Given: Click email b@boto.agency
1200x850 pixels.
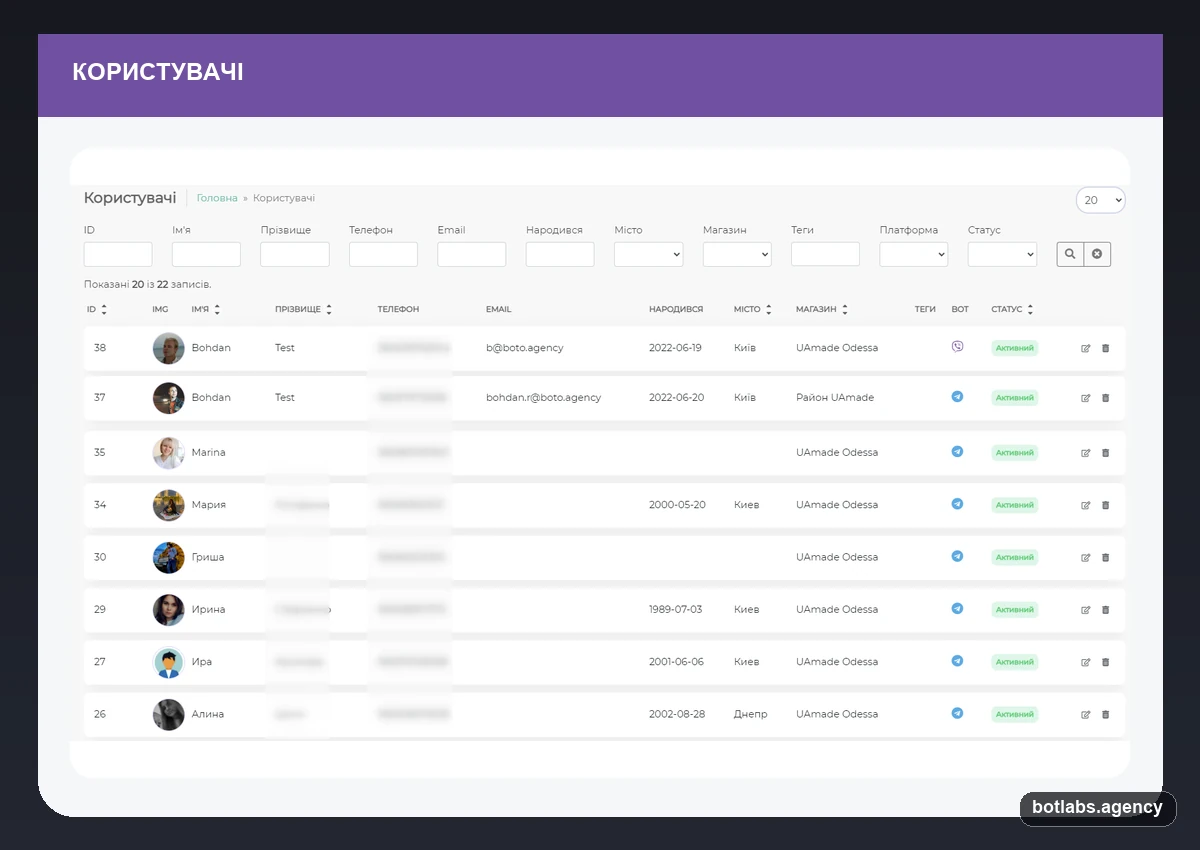Looking at the screenshot, I should [x=525, y=348].
